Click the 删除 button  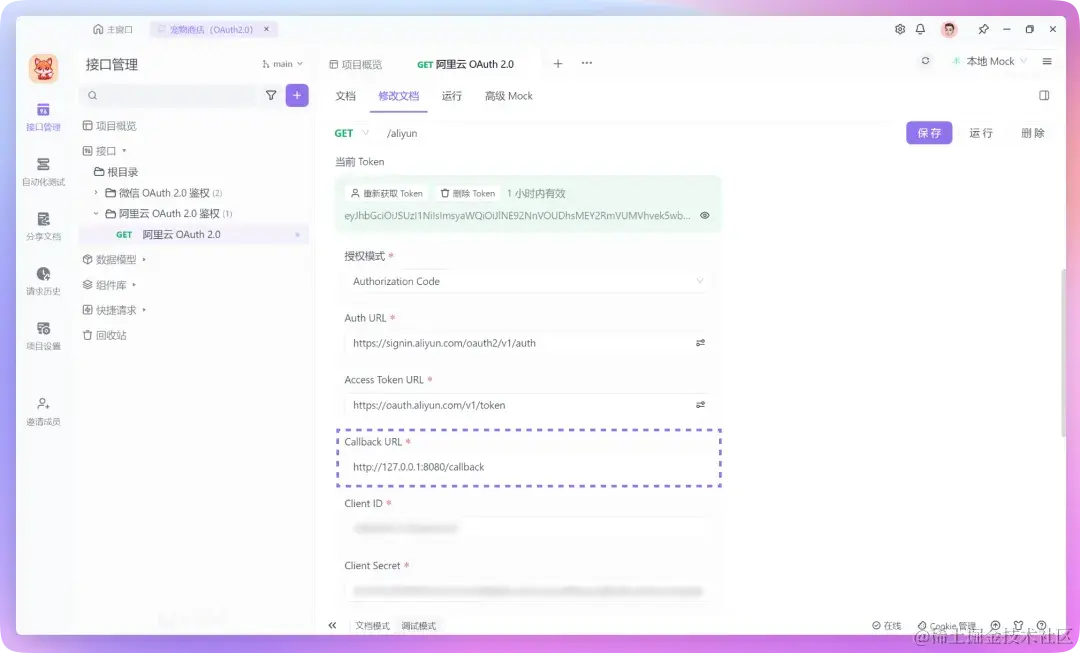pyautogui.click(x=1032, y=133)
